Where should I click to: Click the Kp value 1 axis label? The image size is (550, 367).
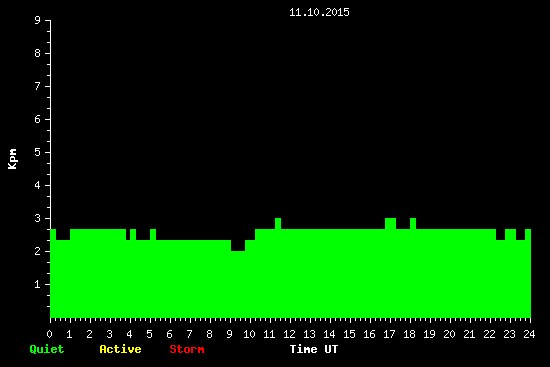[38, 284]
